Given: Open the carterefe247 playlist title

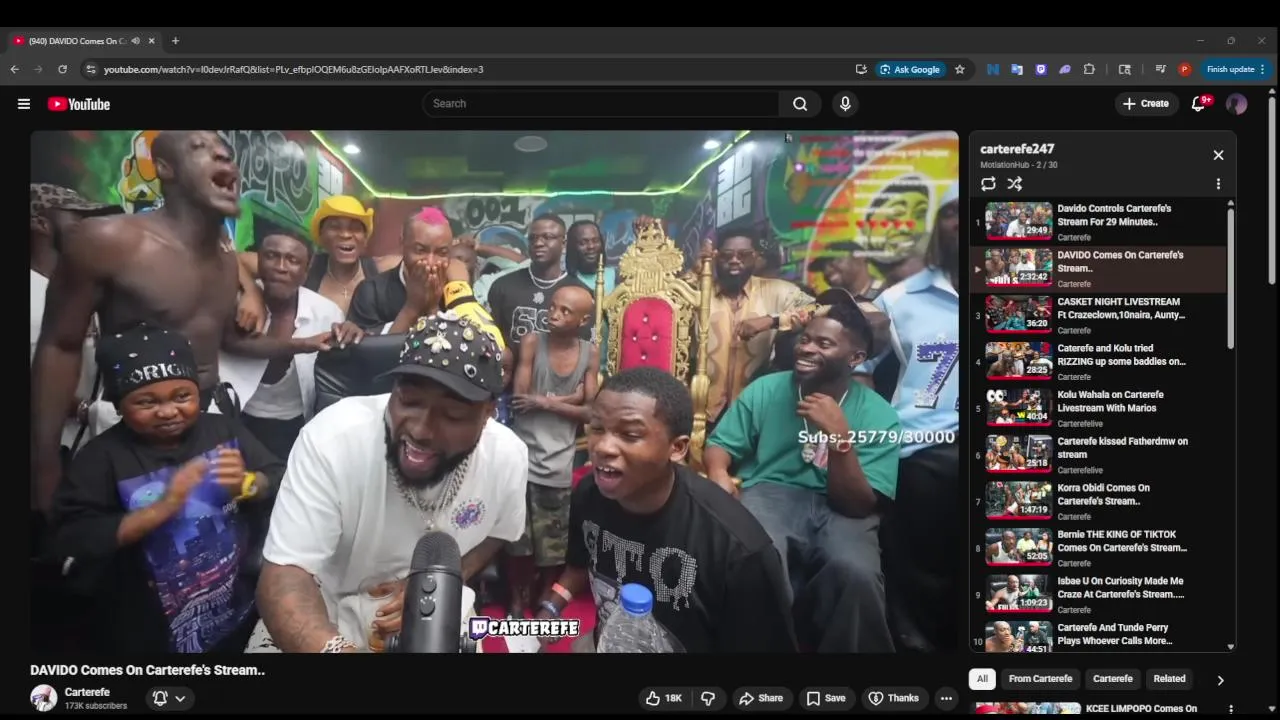Looking at the screenshot, I should (x=1017, y=149).
